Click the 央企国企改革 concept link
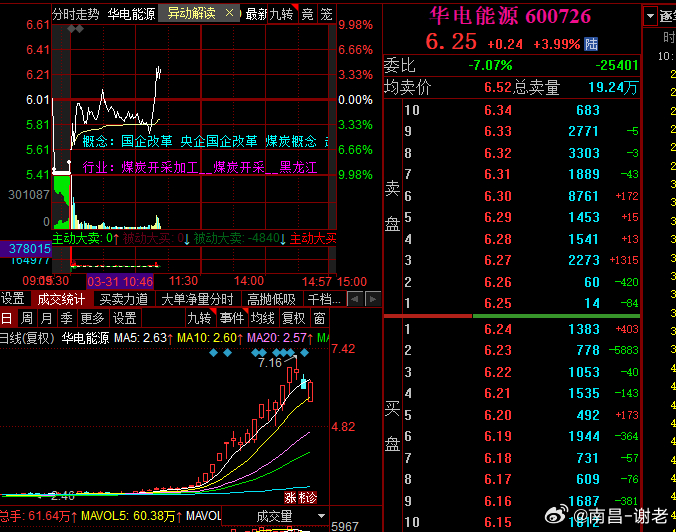This screenshot has height=532, width=676. pyautogui.click(x=219, y=141)
